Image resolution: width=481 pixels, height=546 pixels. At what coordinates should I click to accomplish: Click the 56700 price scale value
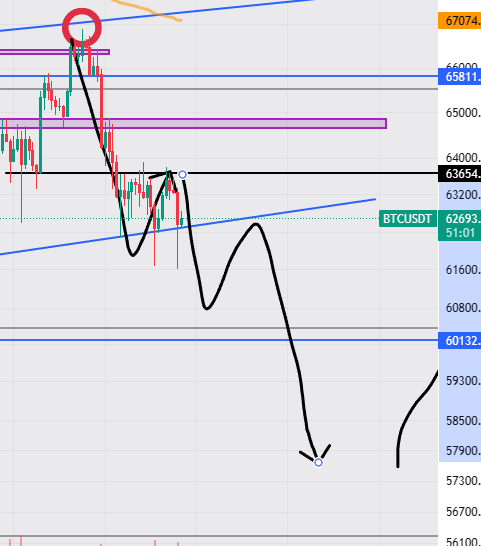coord(463,512)
